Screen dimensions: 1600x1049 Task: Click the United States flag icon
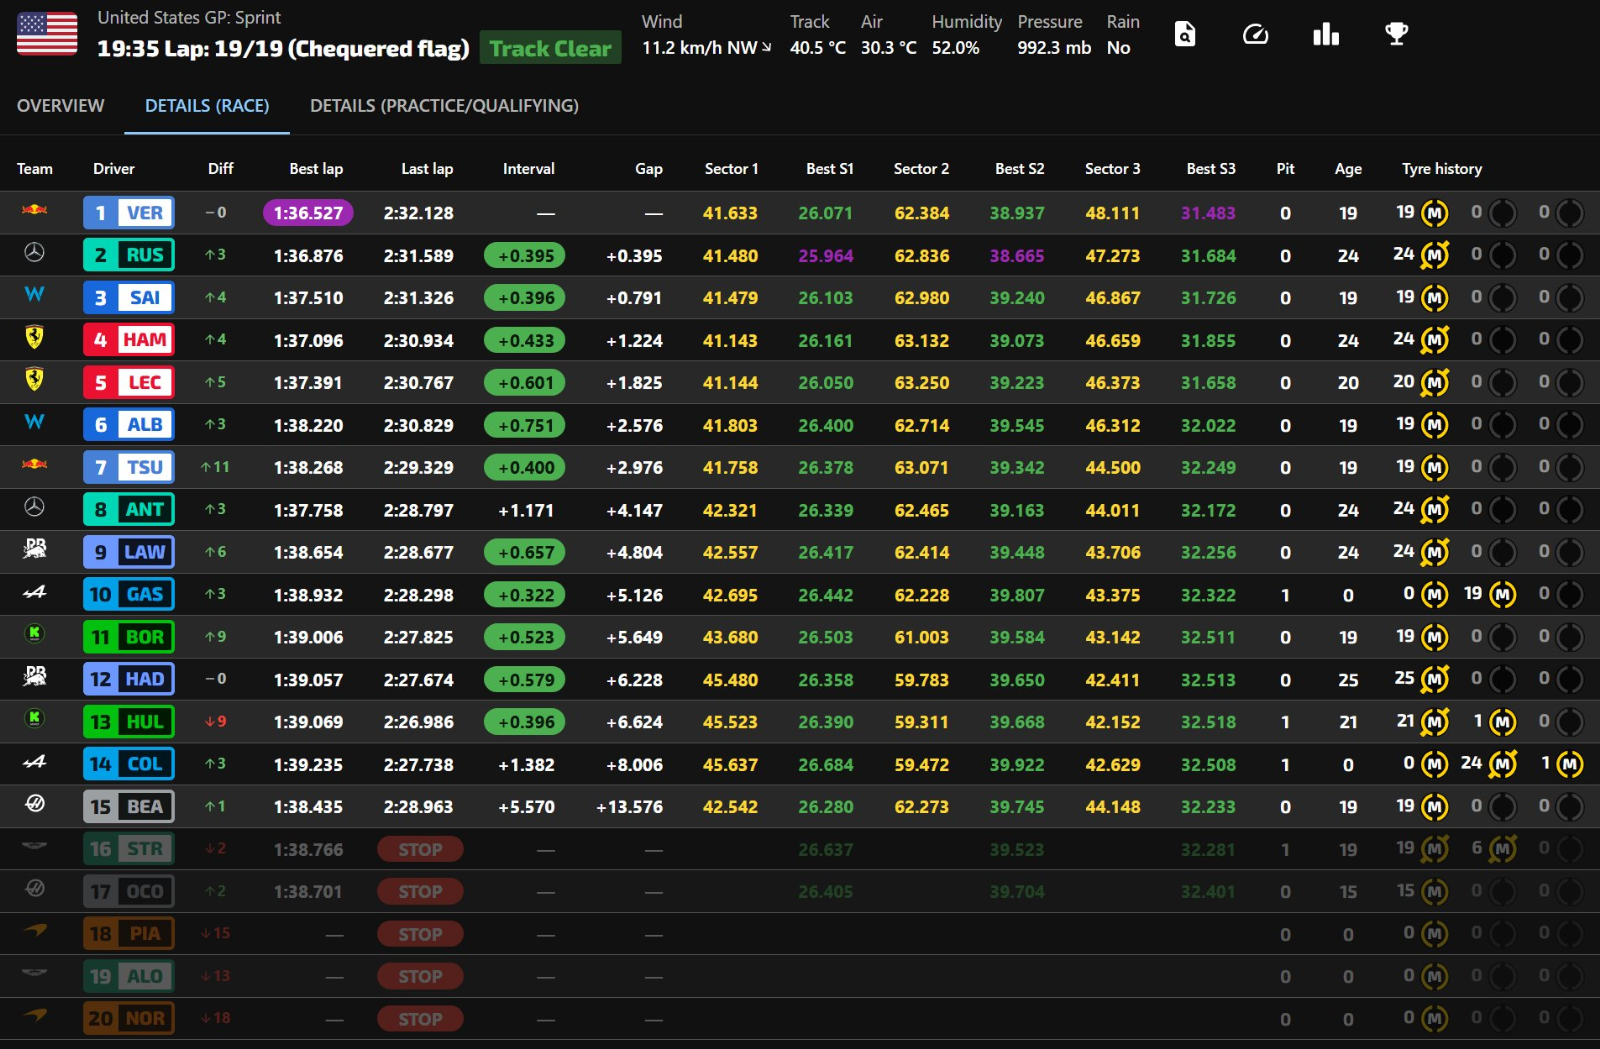(47, 34)
